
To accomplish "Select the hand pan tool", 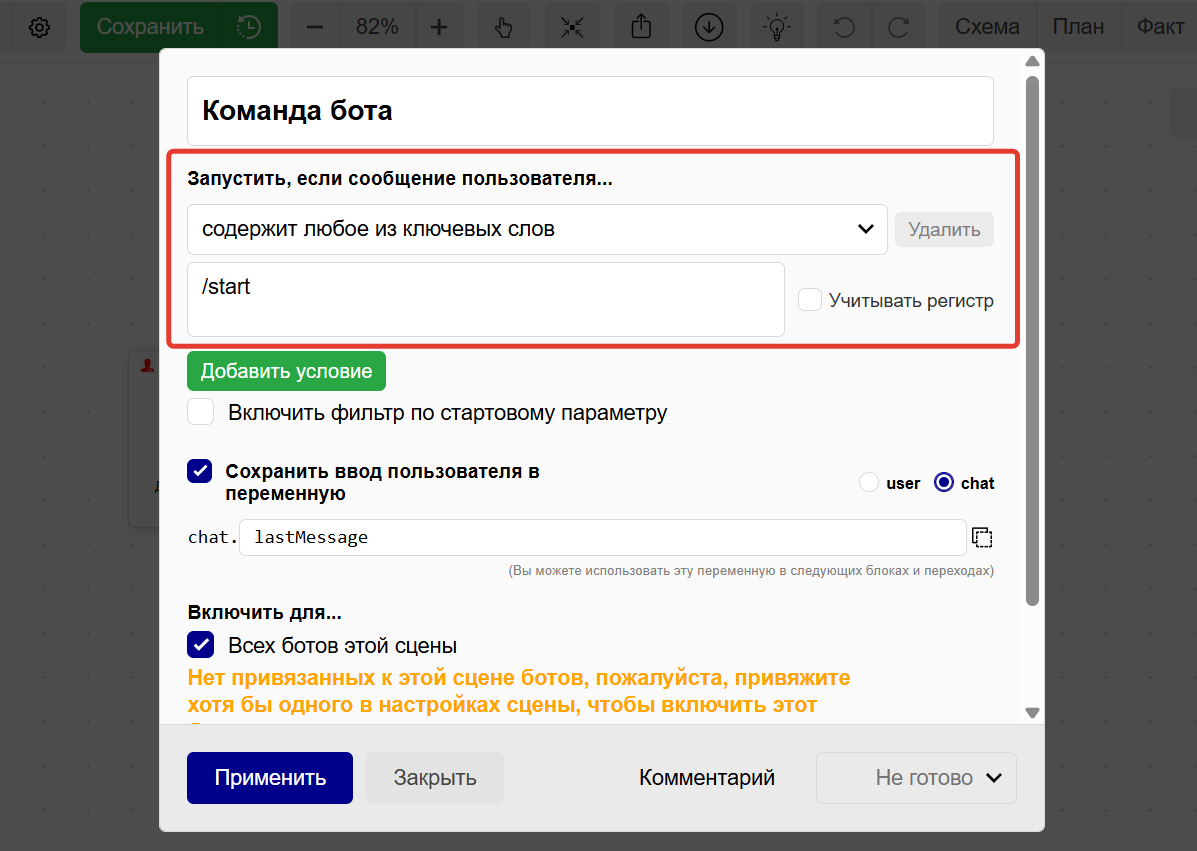I will coord(503,27).
